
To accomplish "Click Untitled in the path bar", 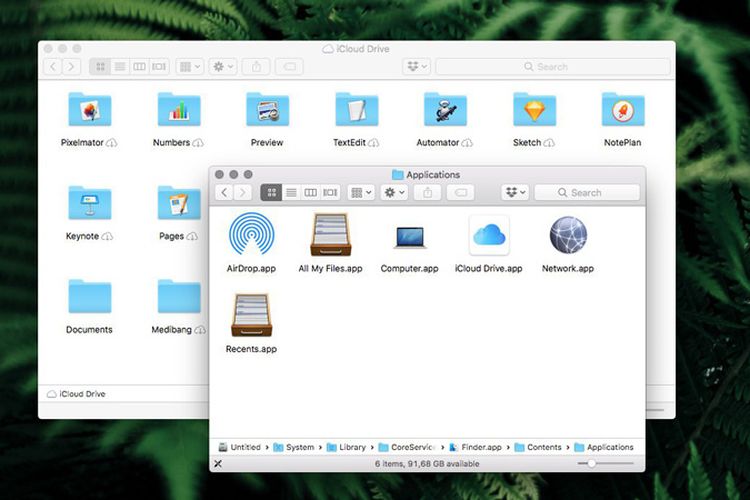I will pyautogui.click(x=240, y=447).
